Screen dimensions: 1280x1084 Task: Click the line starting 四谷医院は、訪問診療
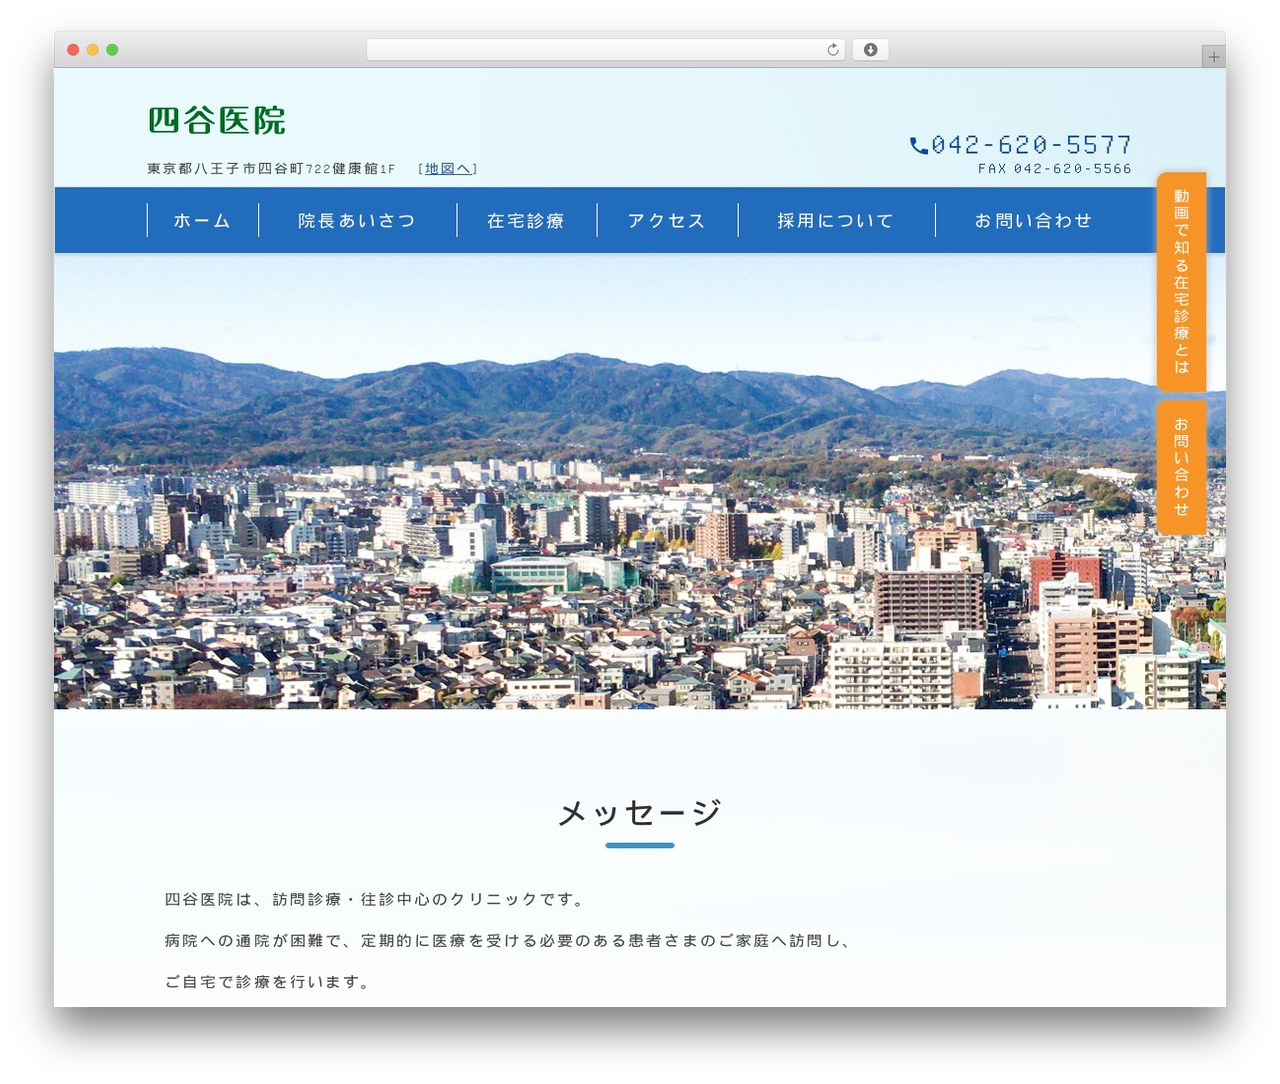tap(375, 900)
